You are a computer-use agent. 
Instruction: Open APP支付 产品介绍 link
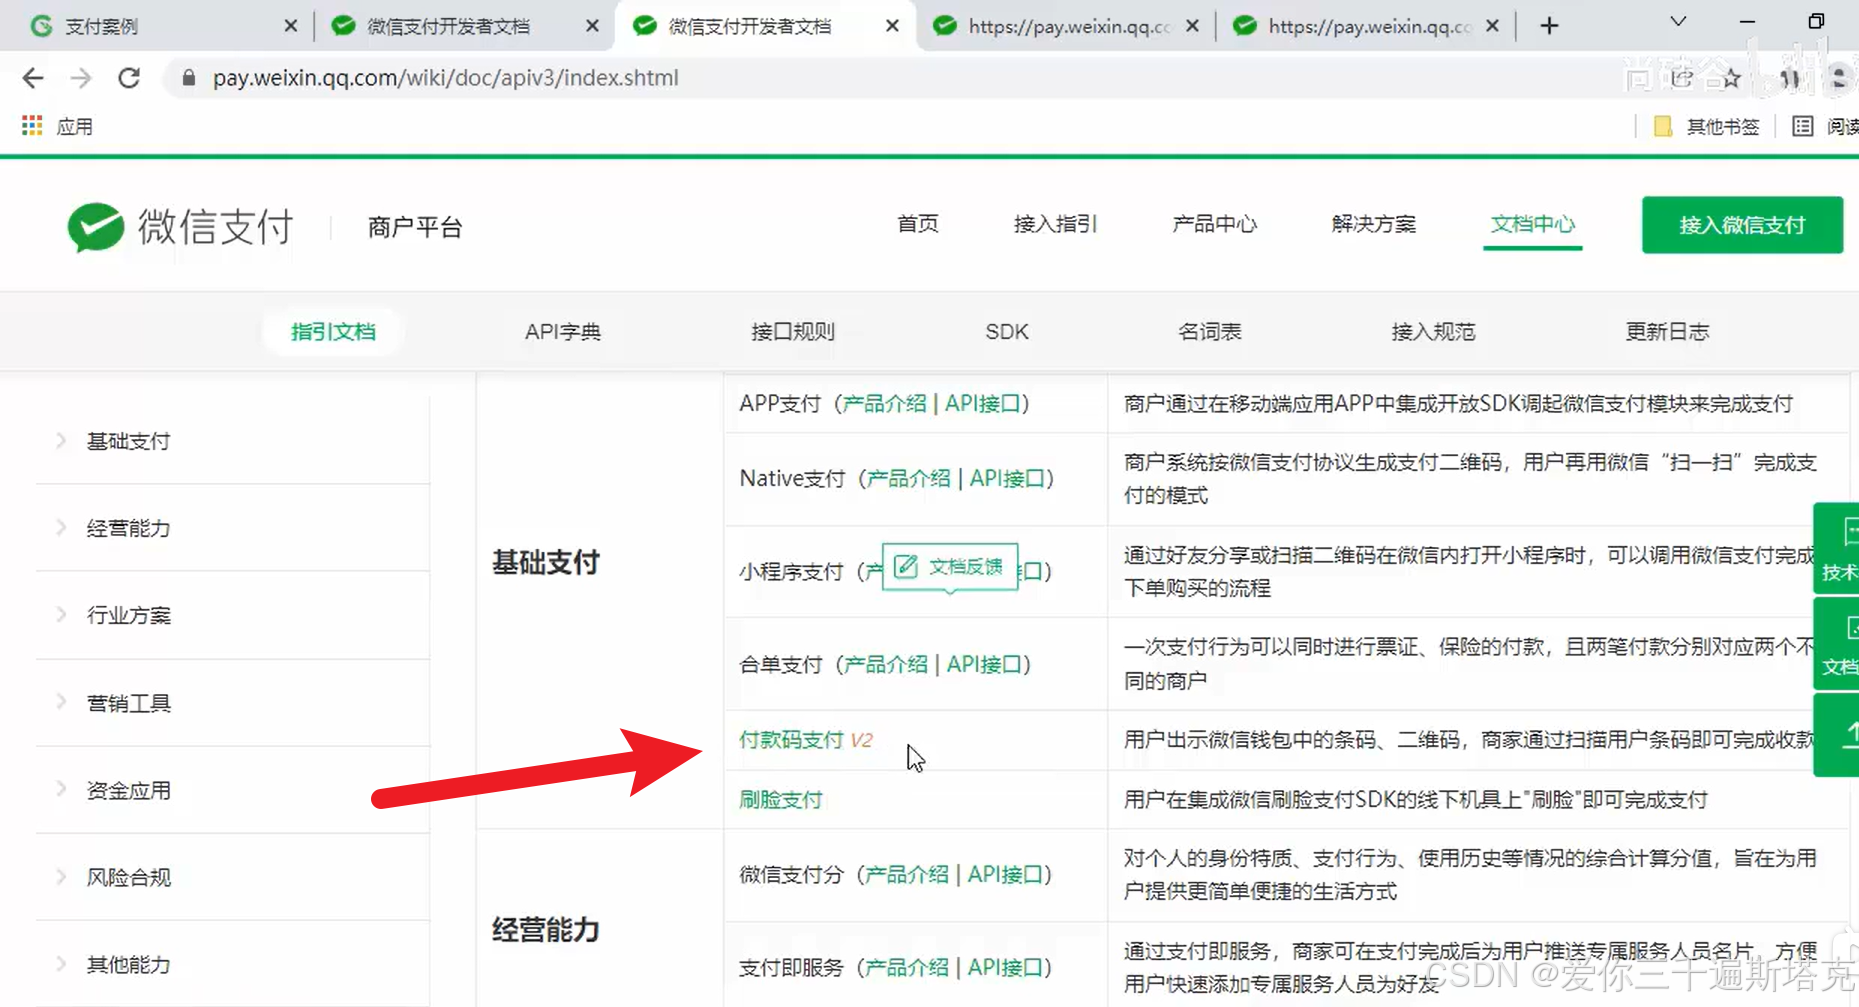(884, 404)
